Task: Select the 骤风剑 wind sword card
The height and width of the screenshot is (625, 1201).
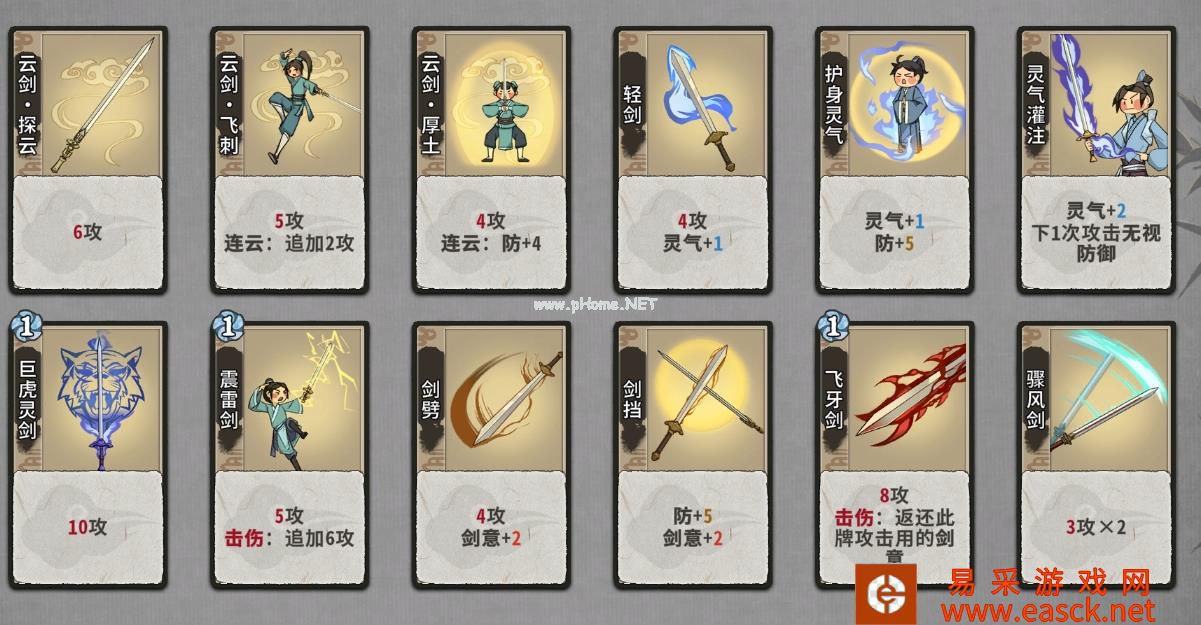Action: 1097,454
